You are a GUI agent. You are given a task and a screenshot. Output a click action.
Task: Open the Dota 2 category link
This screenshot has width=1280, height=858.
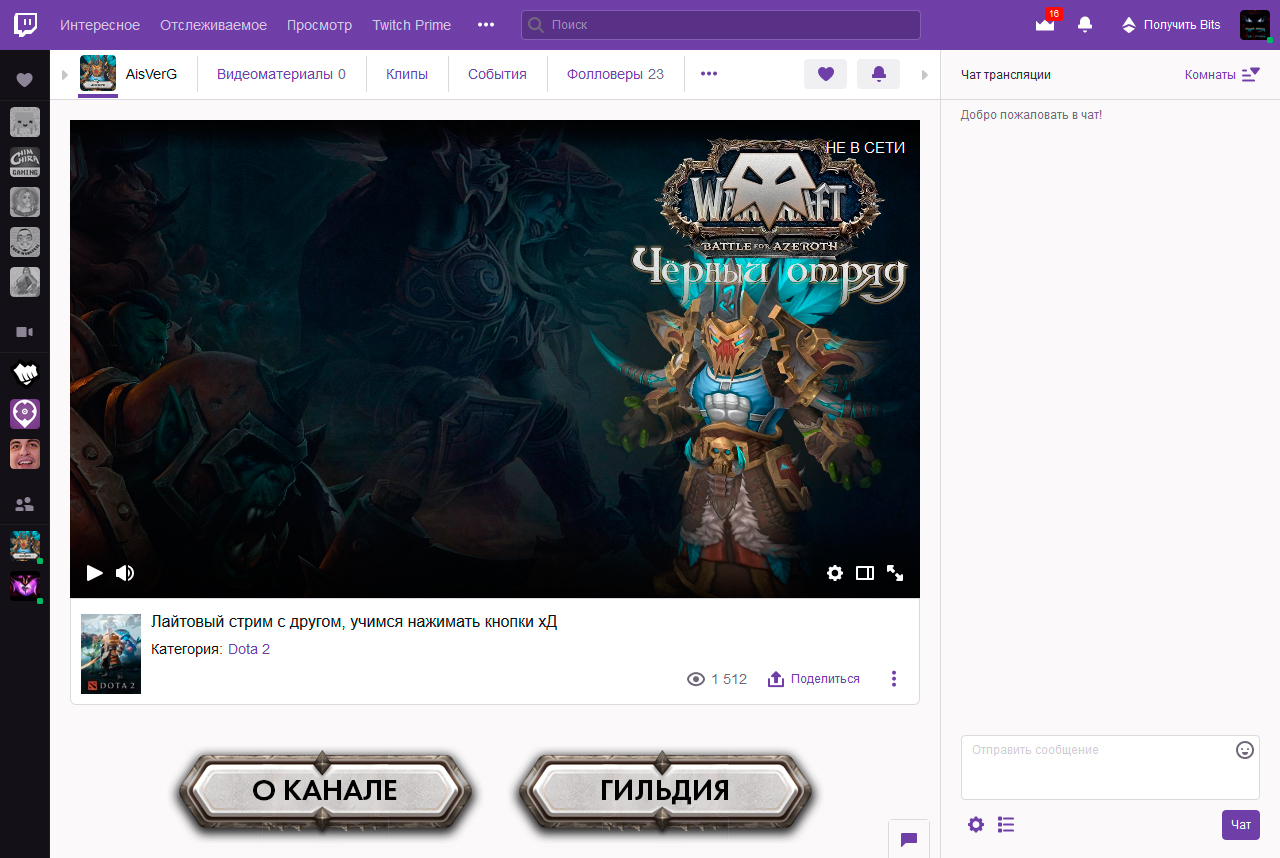pyautogui.click(x=248, y=648)
